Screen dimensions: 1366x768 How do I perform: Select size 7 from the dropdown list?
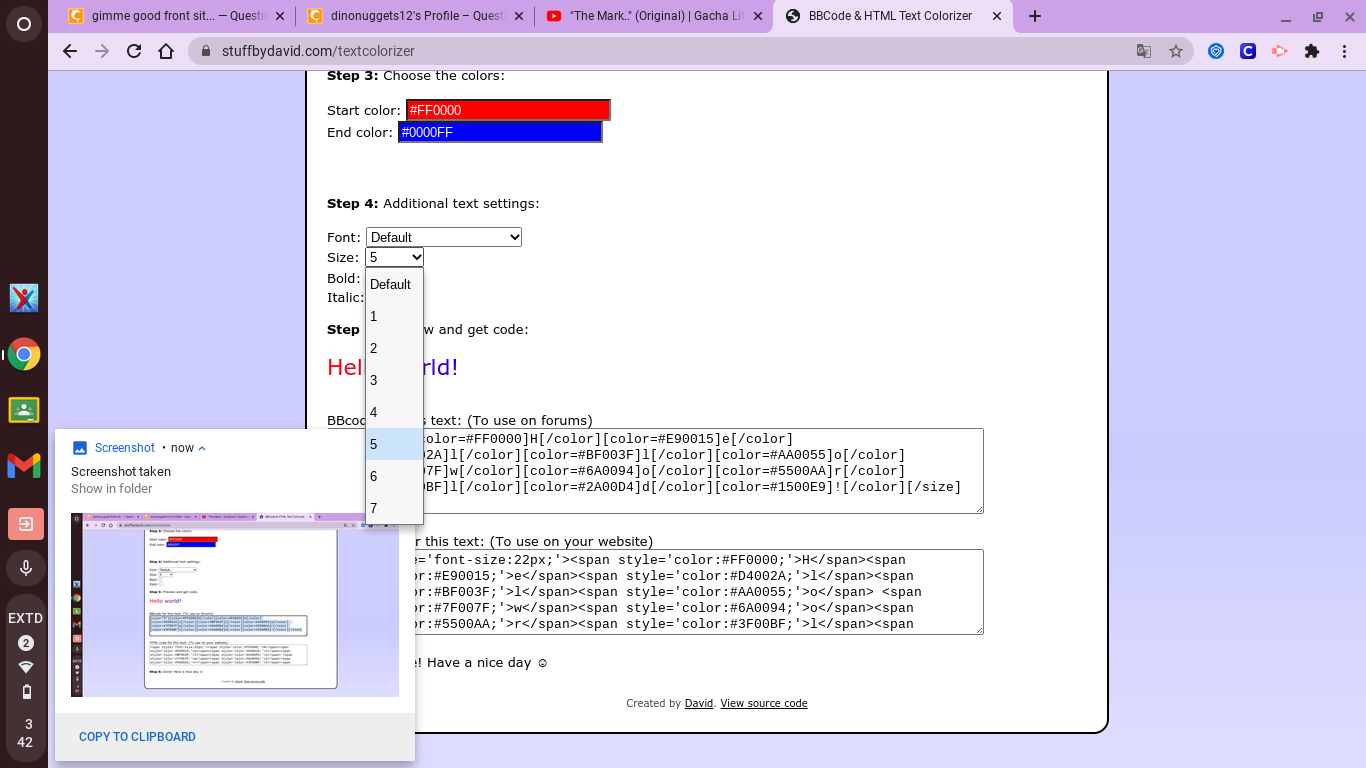coord(394,508)
